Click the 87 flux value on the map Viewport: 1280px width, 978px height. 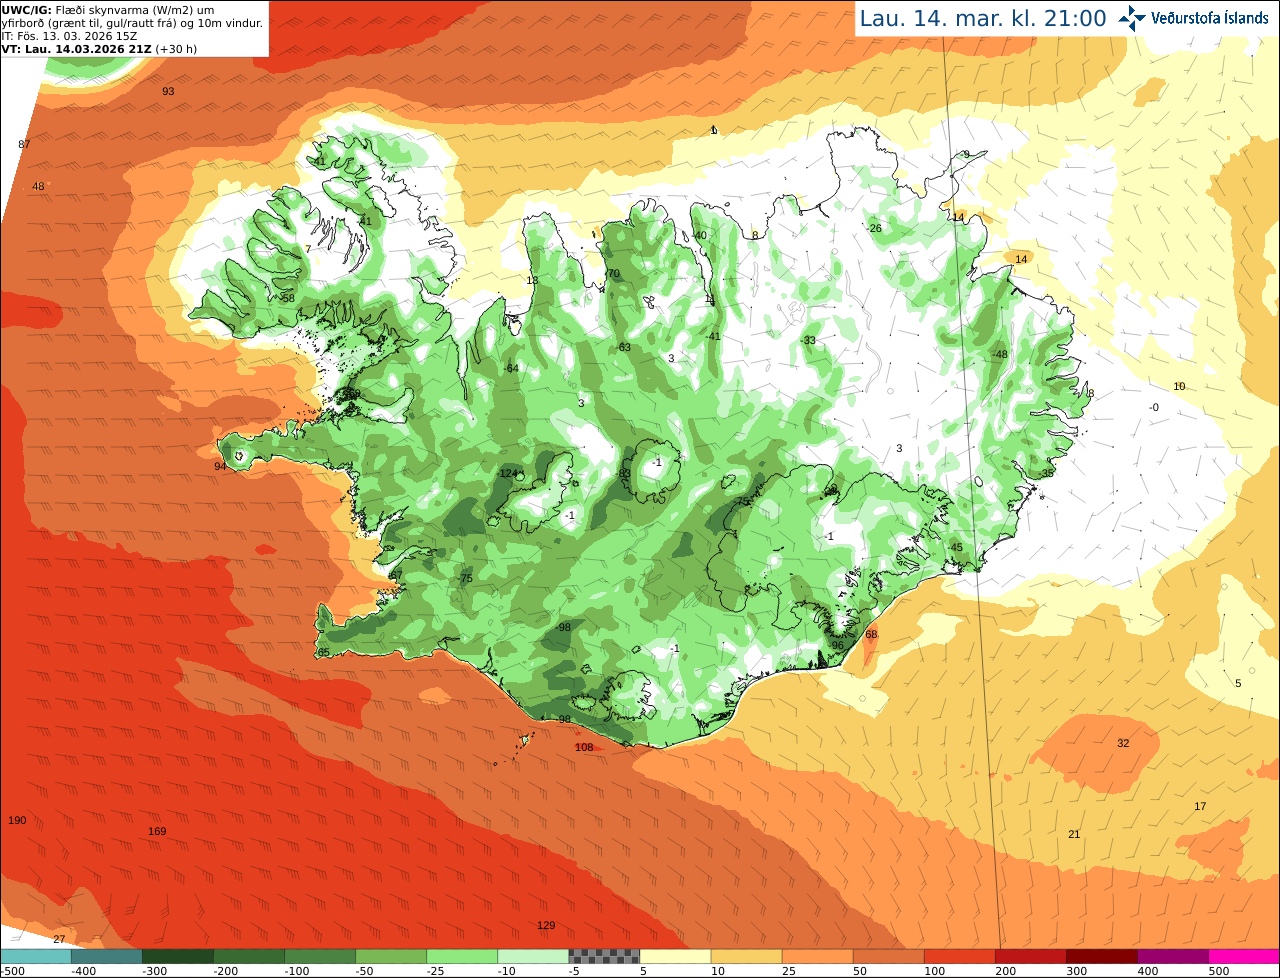tap(24, 144)
